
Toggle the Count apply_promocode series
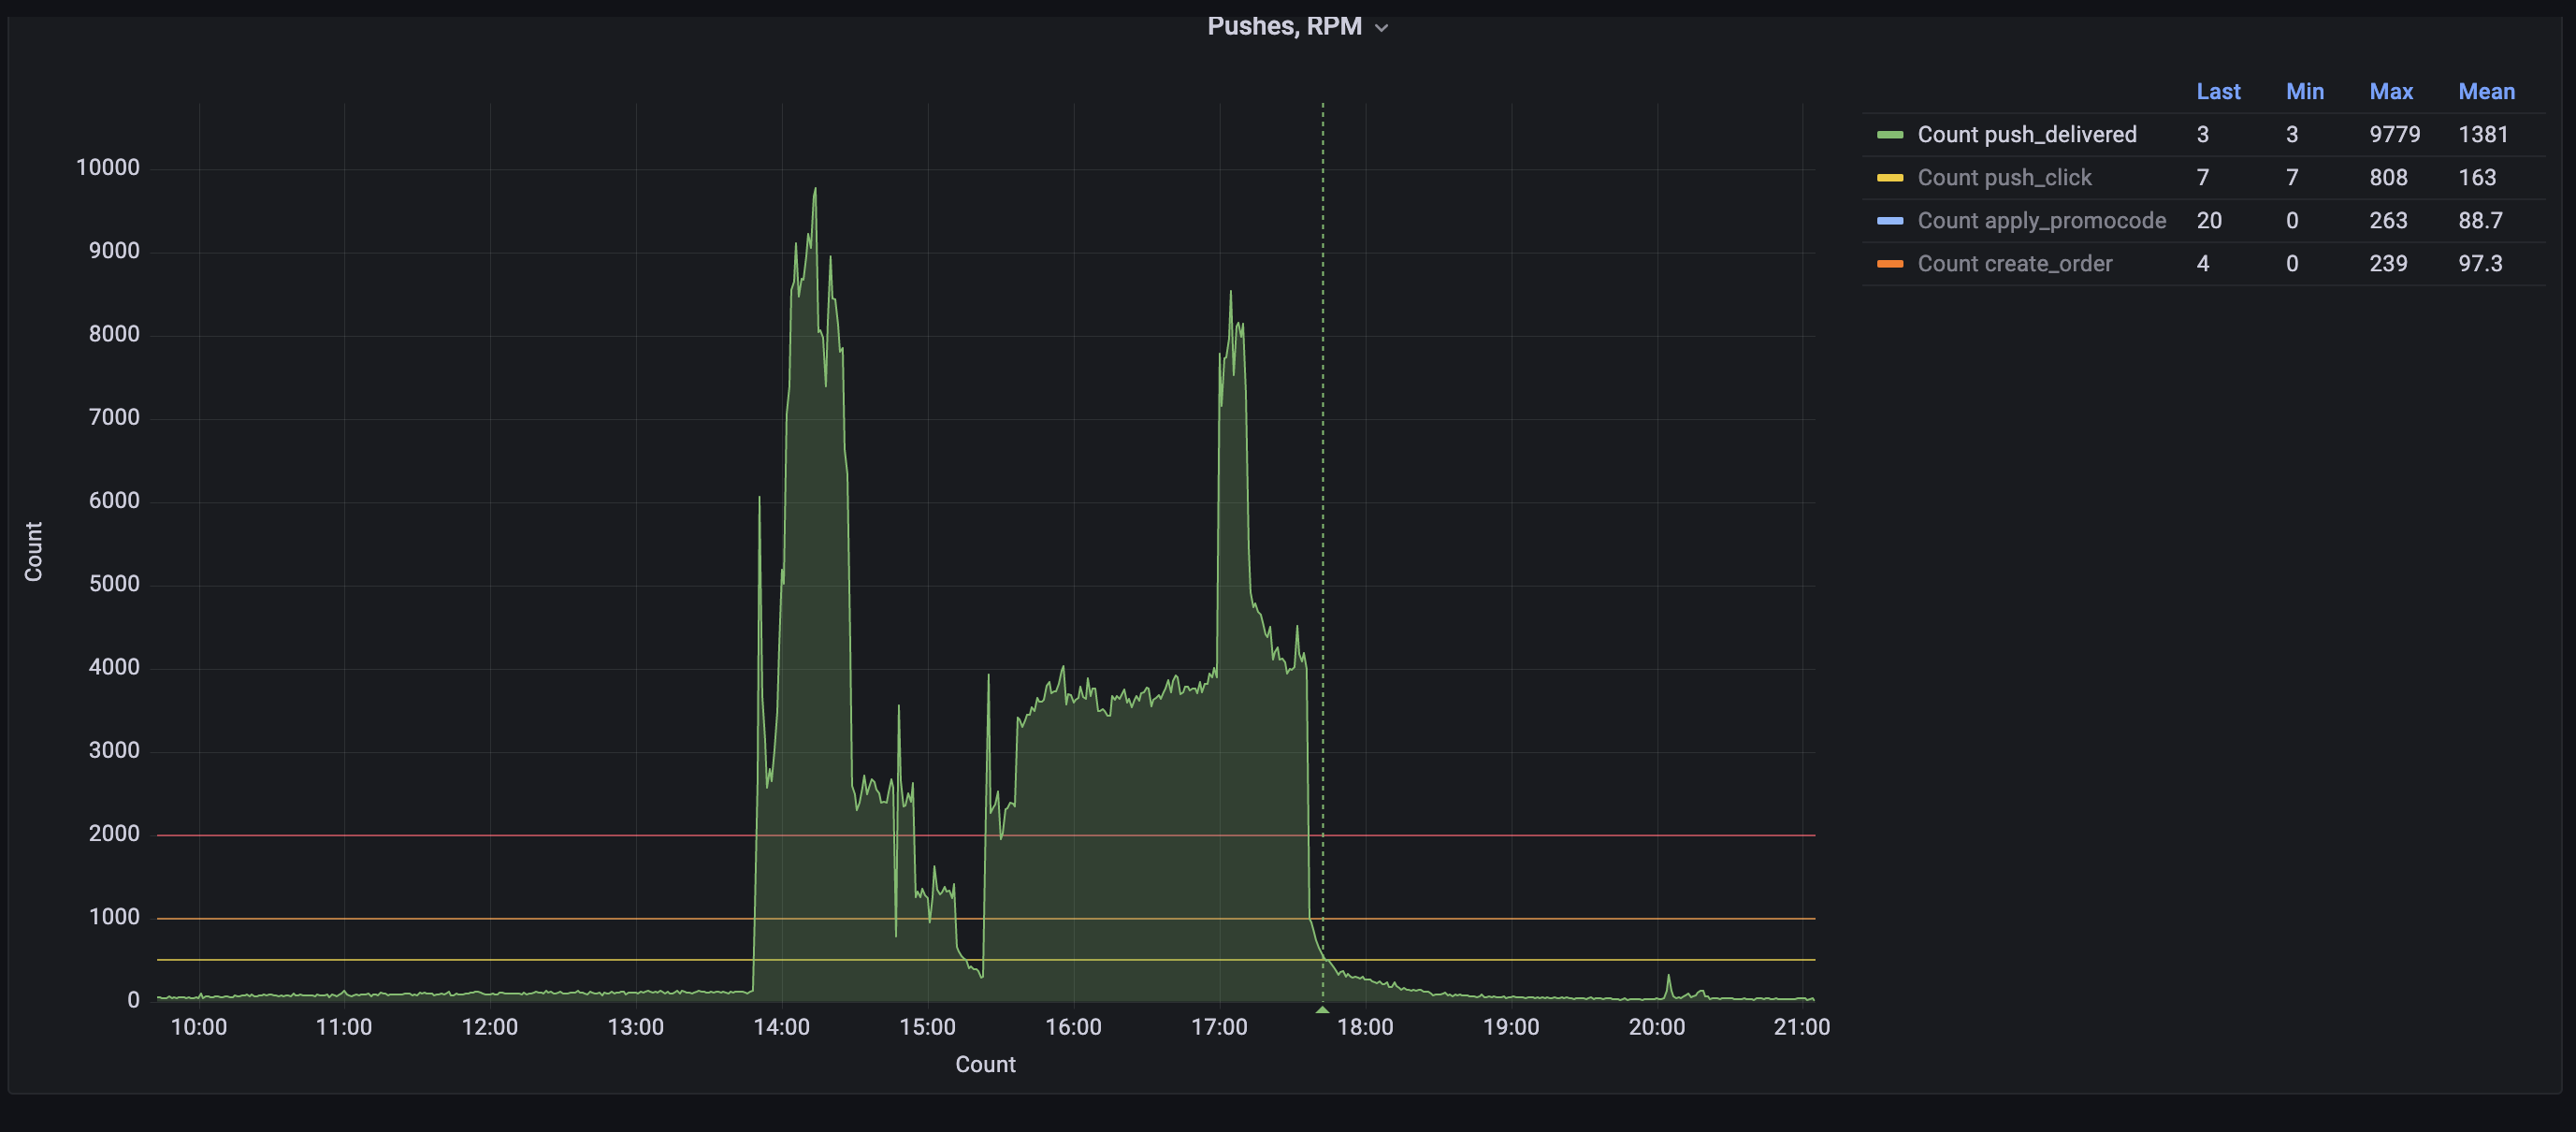(2041, 220)
